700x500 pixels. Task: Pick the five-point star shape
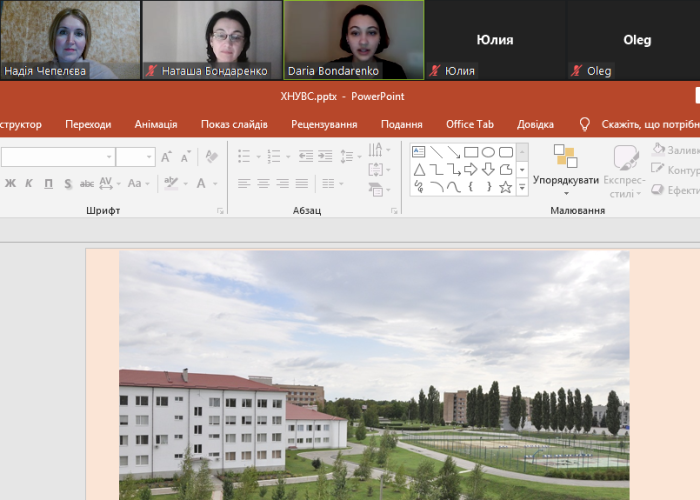pos(506,187)
